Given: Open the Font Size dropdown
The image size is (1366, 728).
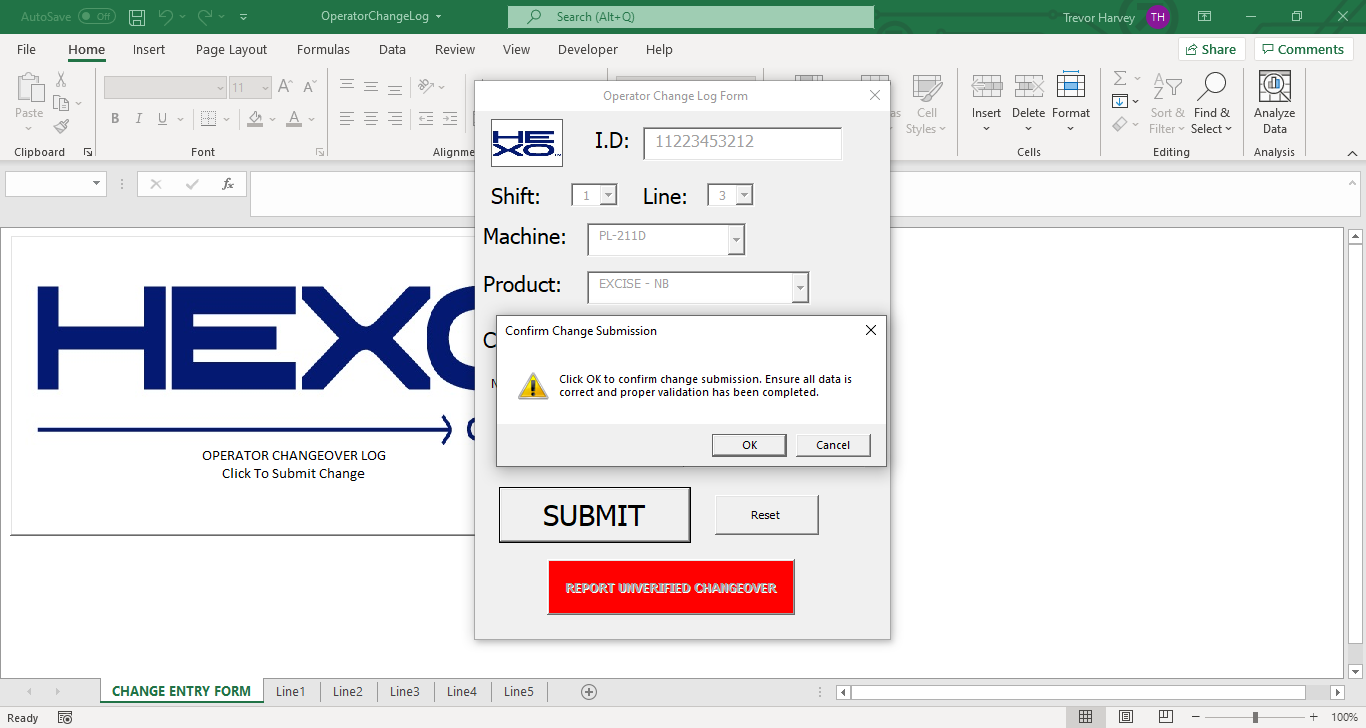Looking at the screenshot, I should pos(265,88).
